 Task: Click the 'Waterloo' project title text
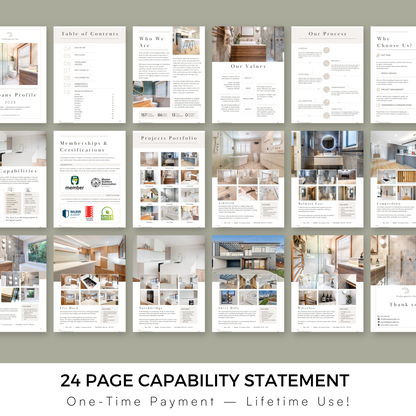(x=306, y=308)
